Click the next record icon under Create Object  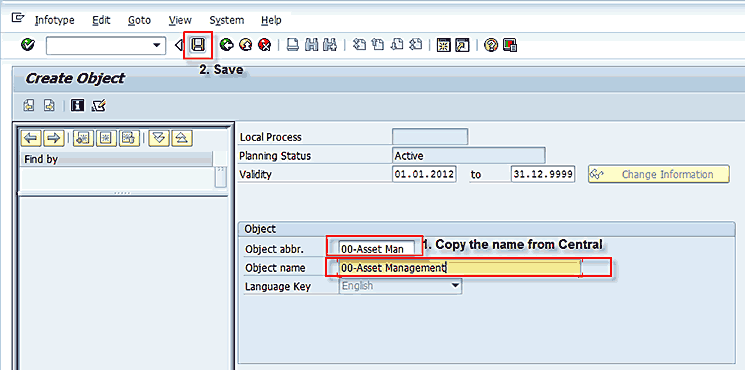pos(49,105)
